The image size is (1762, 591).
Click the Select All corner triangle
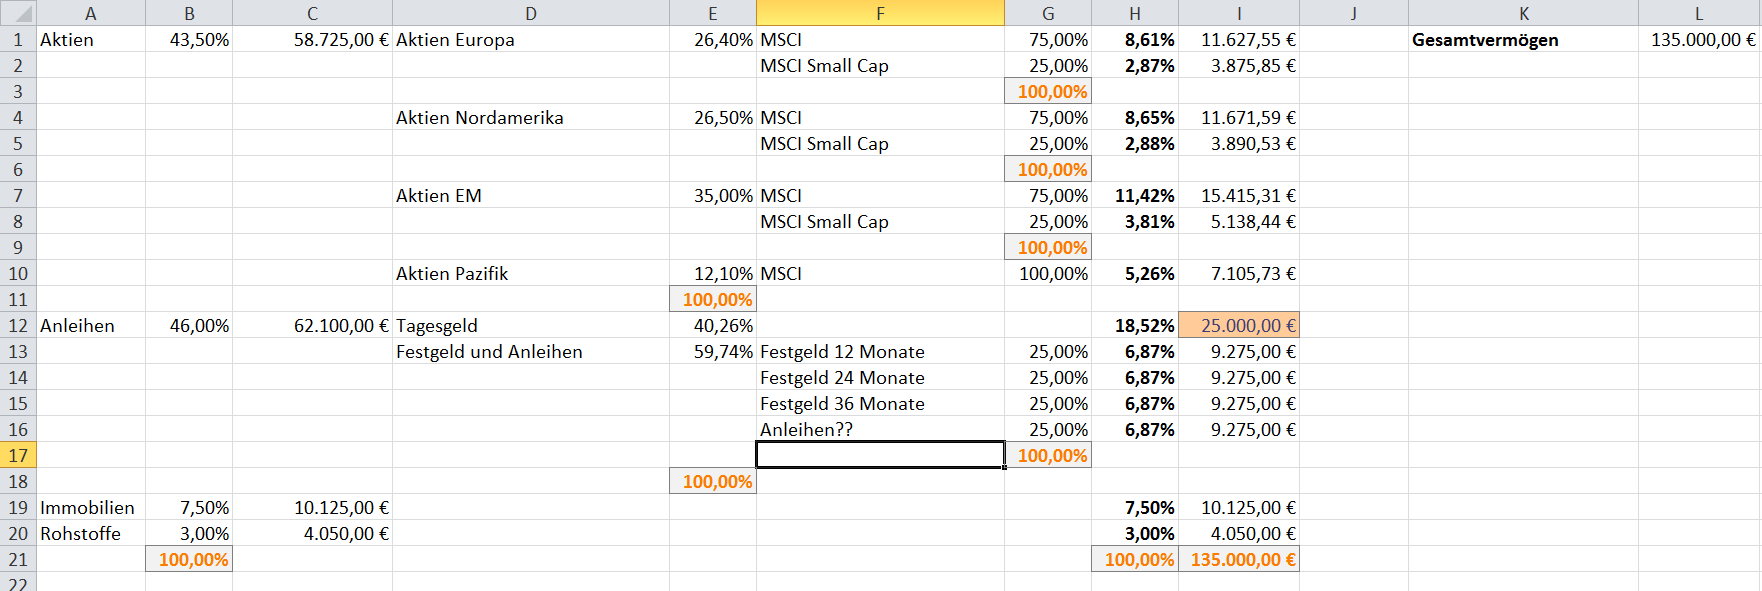(x=18, y=13)
